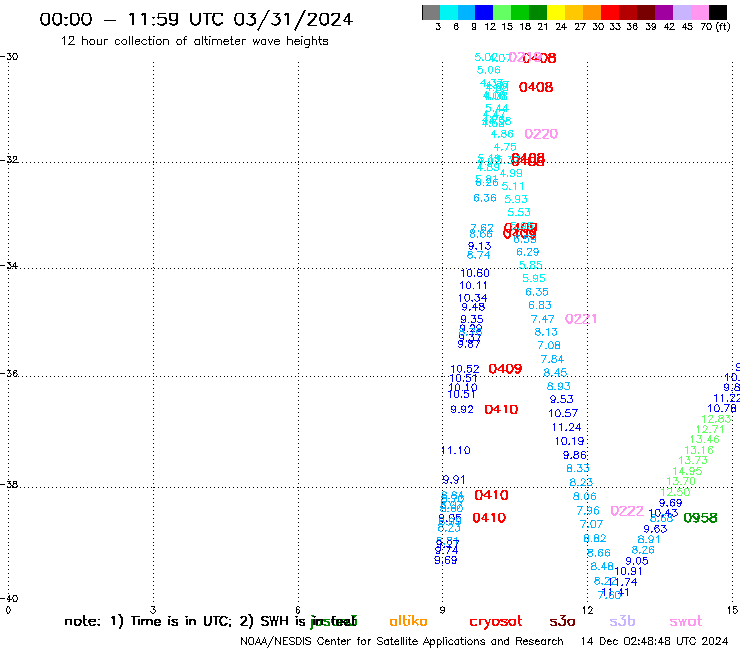Click the wave height value '10.19'
740x650 pixels.
click(x=569, y=441)
